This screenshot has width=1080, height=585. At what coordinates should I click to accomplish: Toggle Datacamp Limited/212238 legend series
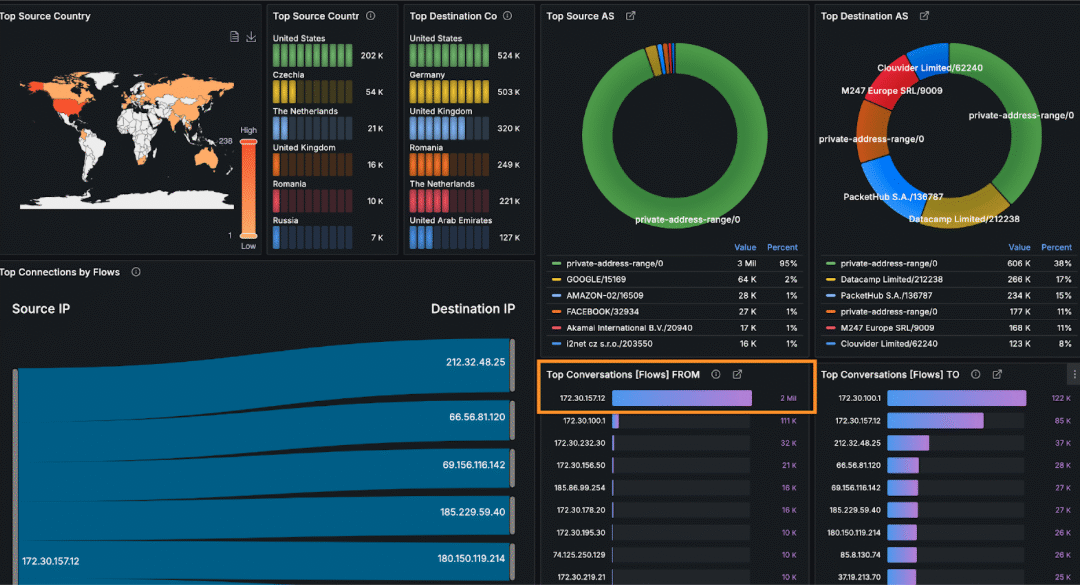coord(890,279)
